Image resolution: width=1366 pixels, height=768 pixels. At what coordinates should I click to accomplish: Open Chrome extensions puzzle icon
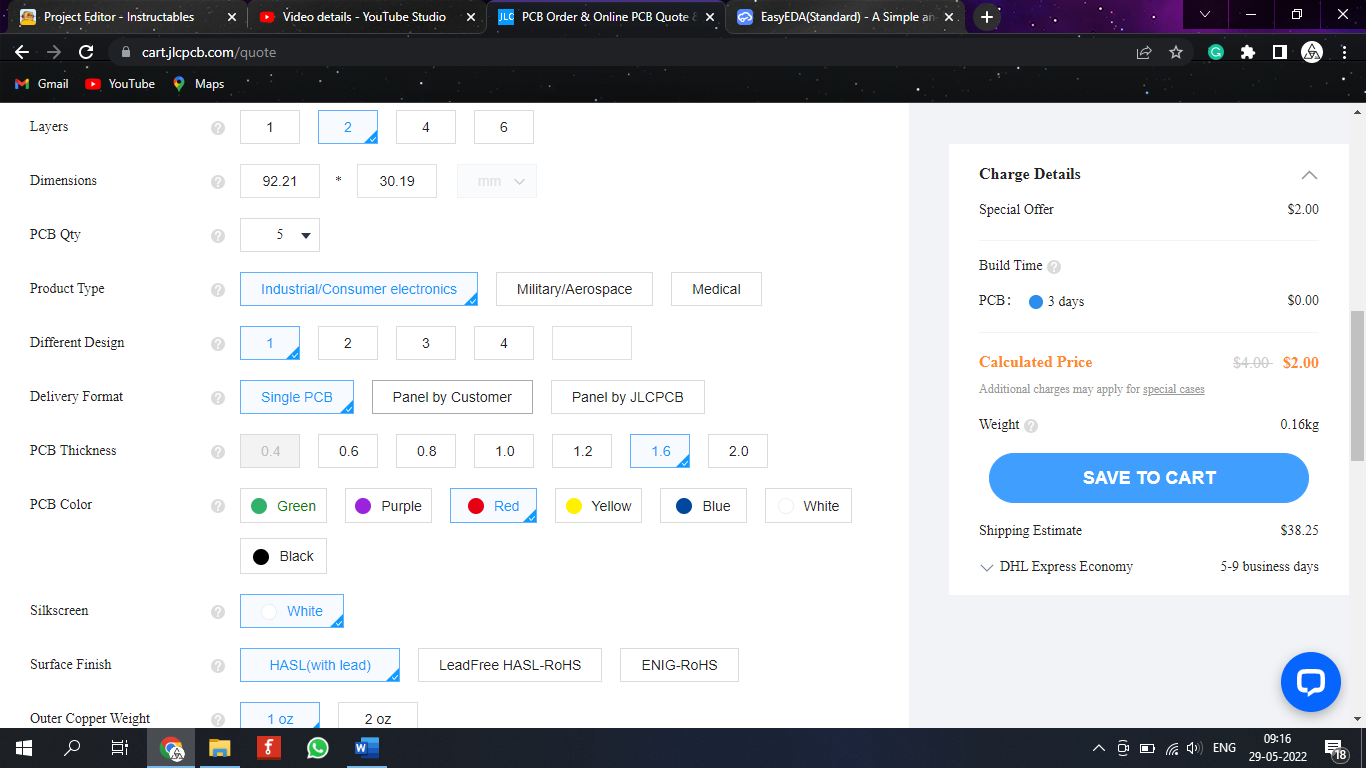(1247, 52)
